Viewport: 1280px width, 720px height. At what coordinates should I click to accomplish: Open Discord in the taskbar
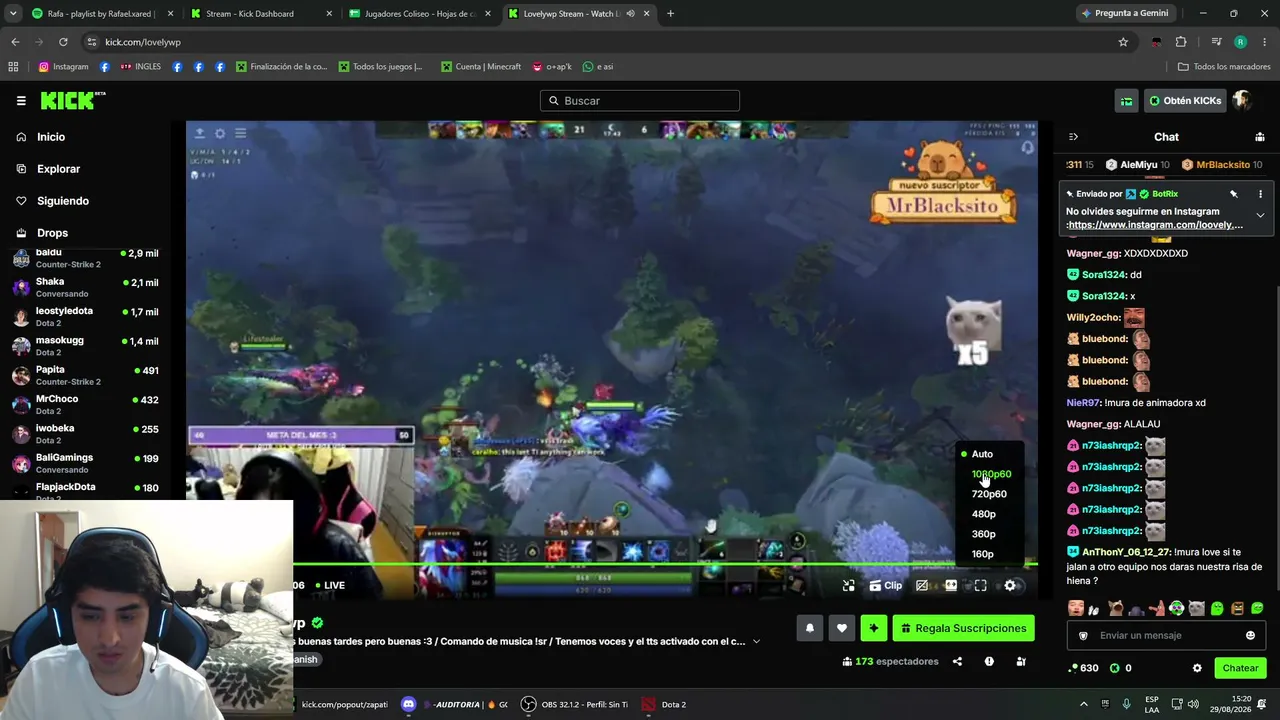(408, 704)
